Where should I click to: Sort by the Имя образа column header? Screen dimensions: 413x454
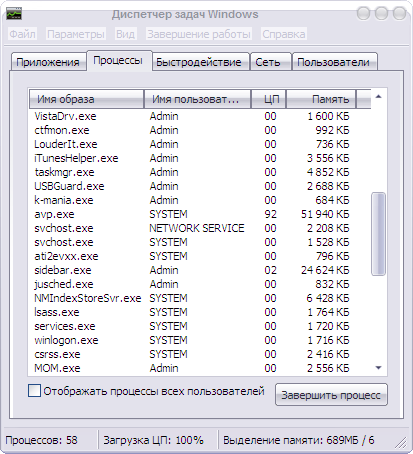[x=87, y=99]
